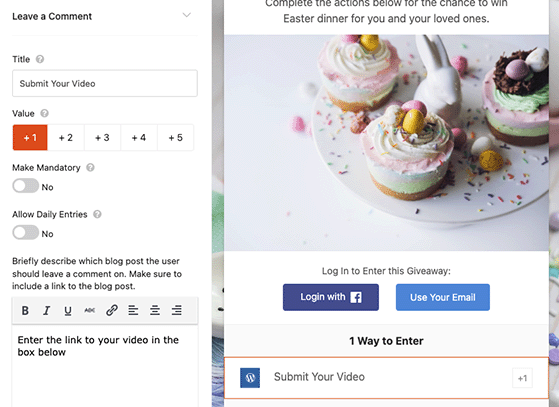Apply strikethrough ABC formatting
Viewport: 559px width, 407px height.
89,310
